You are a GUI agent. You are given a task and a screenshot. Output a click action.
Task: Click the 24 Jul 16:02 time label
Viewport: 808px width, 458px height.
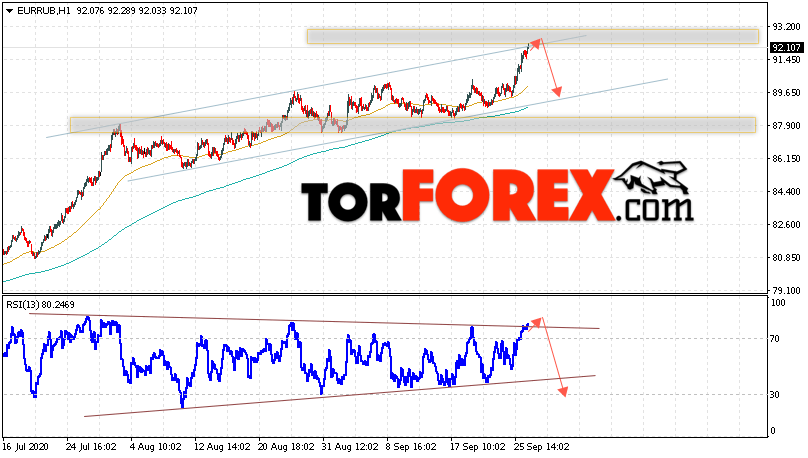pyautogui.click(x=91, y=447)
